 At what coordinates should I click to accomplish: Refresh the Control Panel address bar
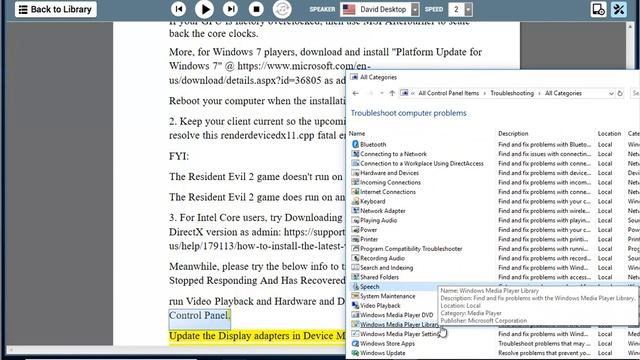(620, 93)
